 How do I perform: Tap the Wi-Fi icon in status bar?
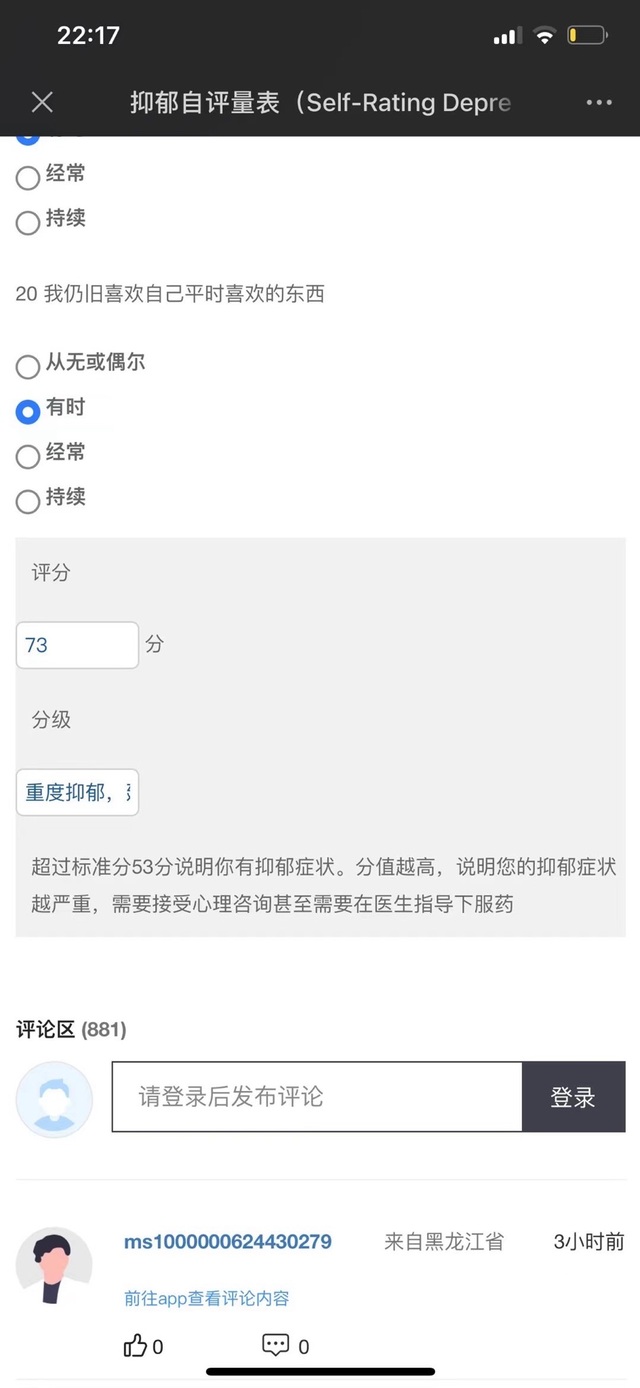[544, 36]
